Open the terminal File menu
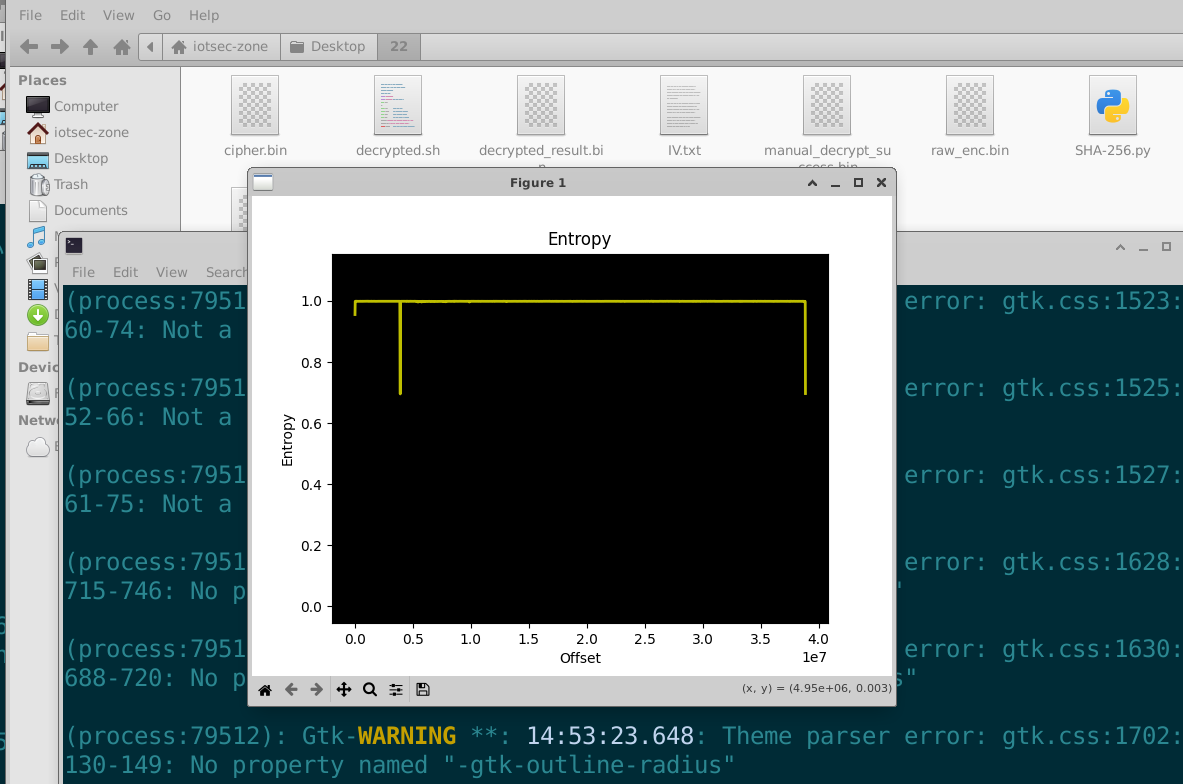The height and width of the screenshot is (784, 1183). click(83, 272)
